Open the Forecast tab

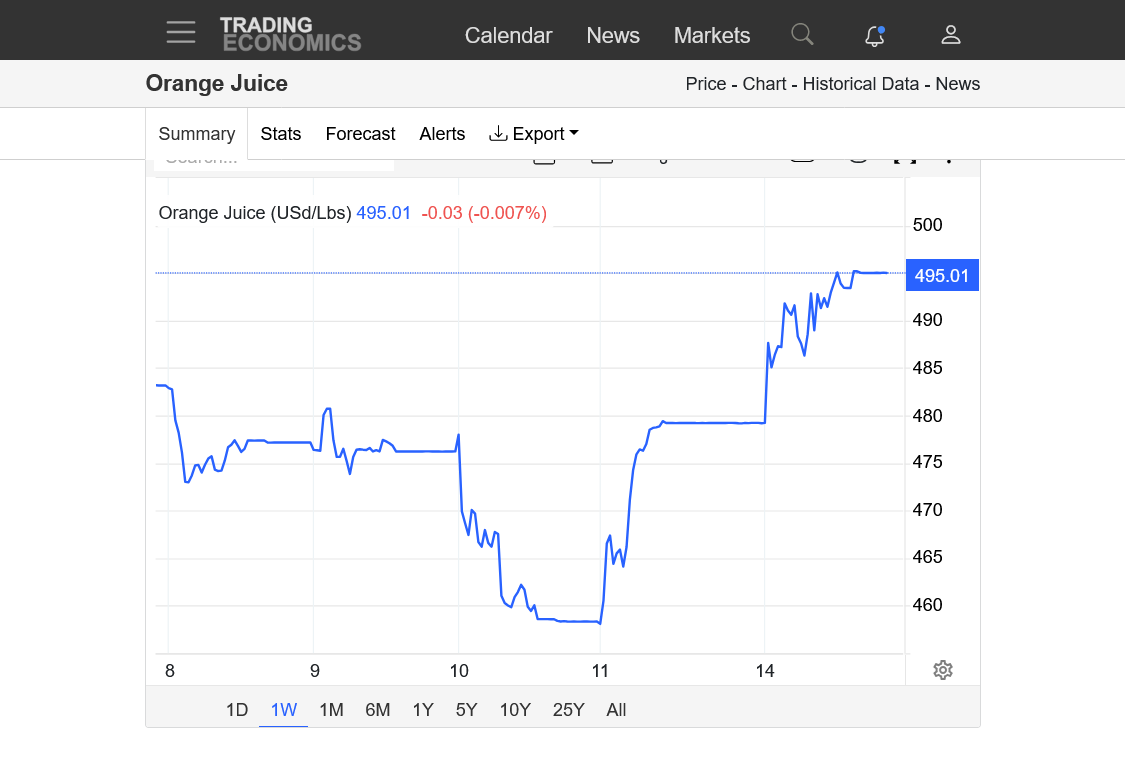[x=360, y=134]
